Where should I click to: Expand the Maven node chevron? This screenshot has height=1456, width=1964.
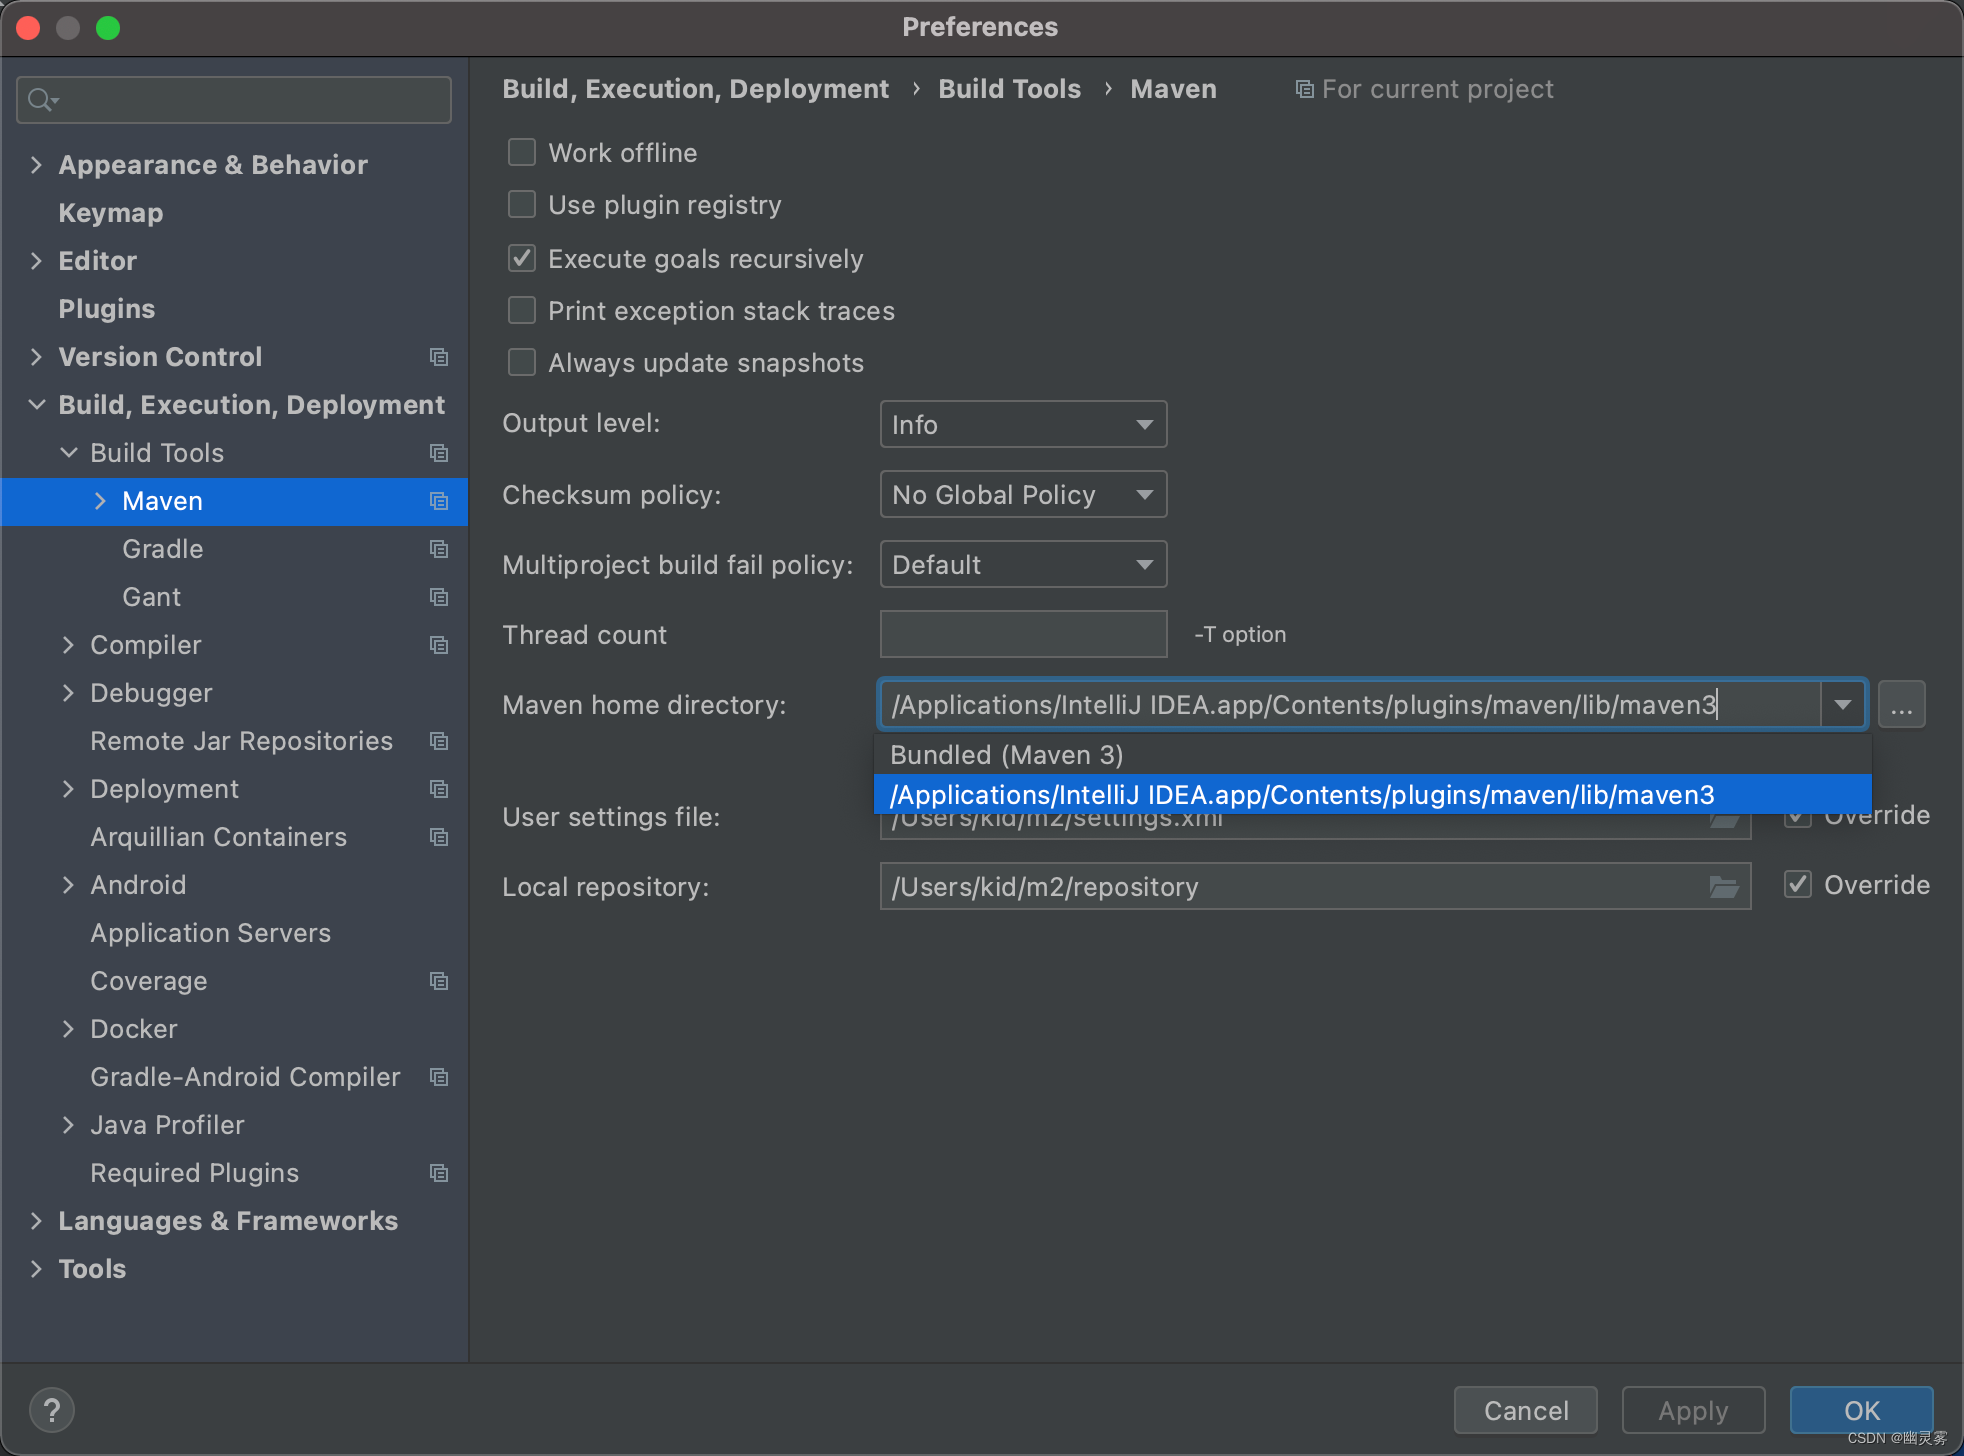coord(100,501)
